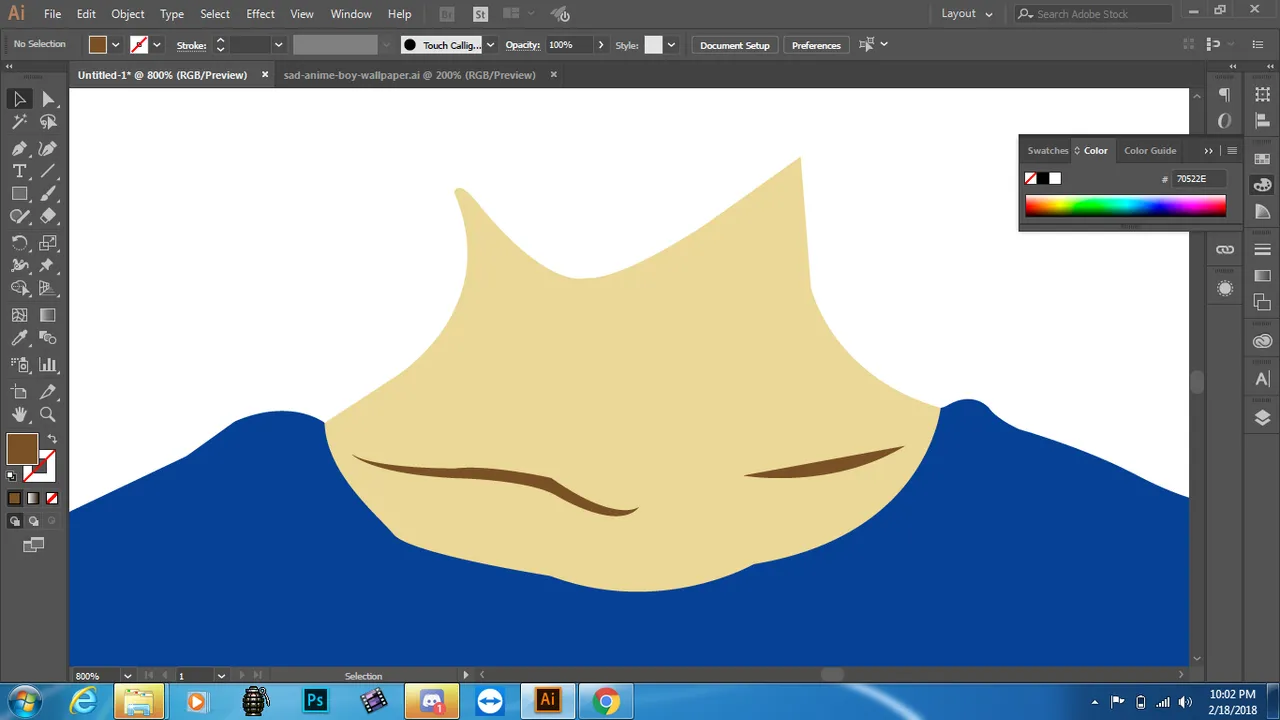Viewport: 1280px width, 720px height.
Task: Swap fill and stroke arrows
Action: (x=51, y=439)
